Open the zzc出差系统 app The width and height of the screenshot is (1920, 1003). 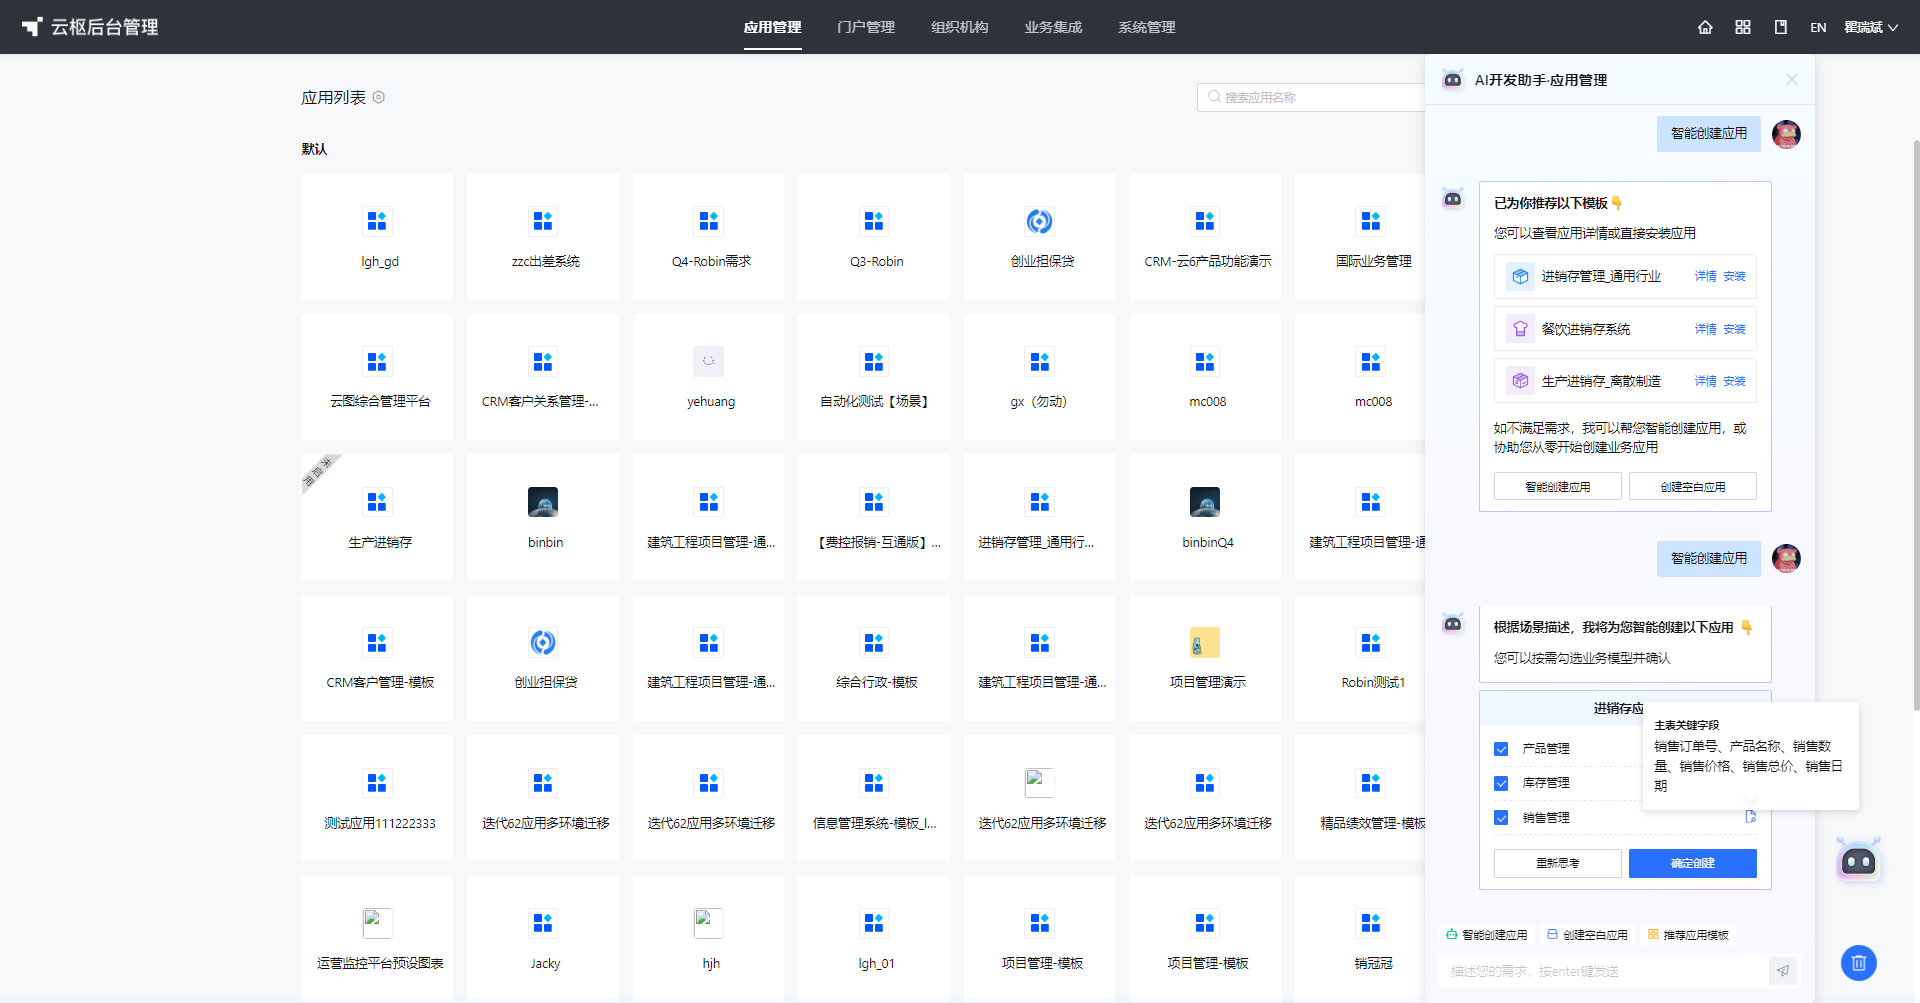[x=543, y=237]
